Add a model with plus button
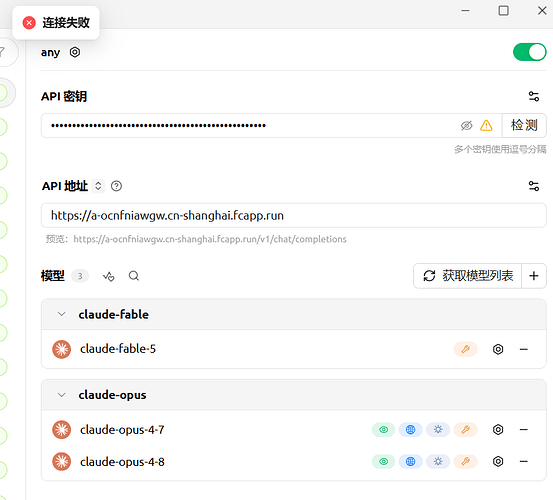The image size is (553, 500). (x=534, y=276)
